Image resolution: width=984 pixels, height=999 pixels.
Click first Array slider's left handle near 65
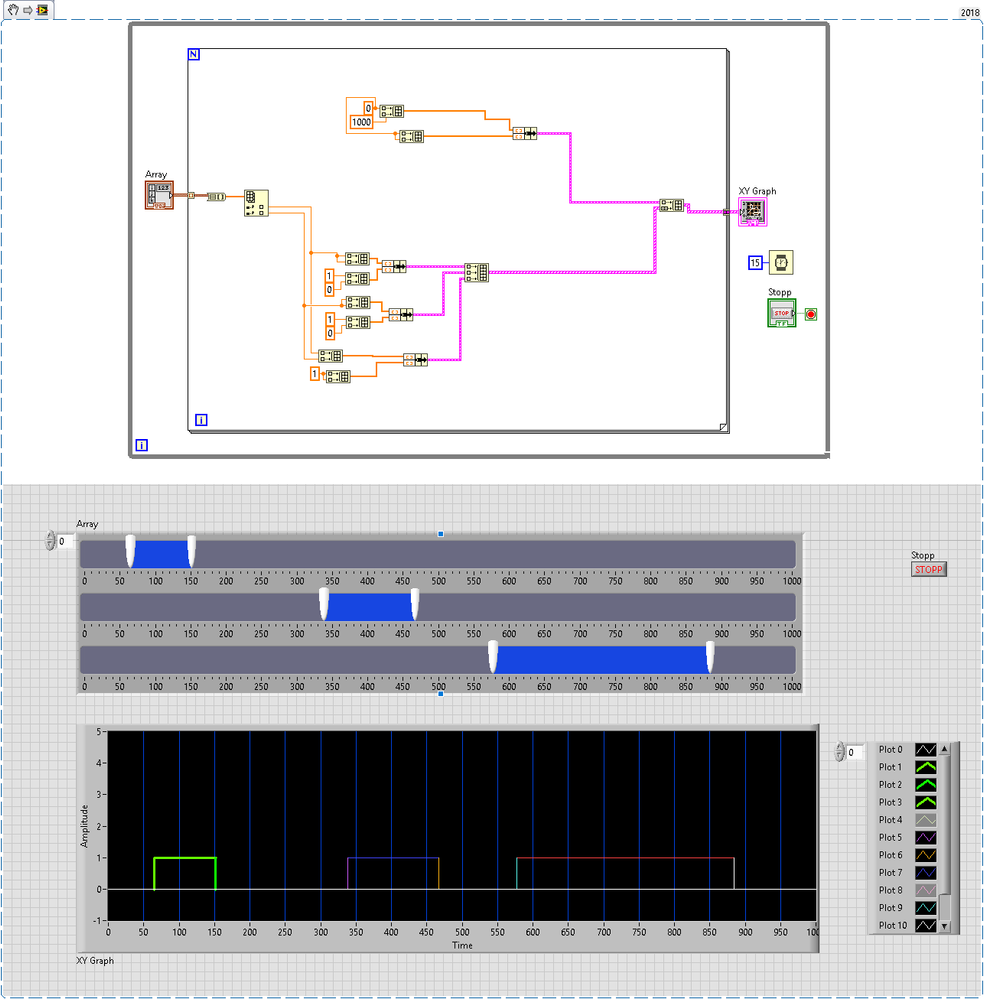pos(130,551)
